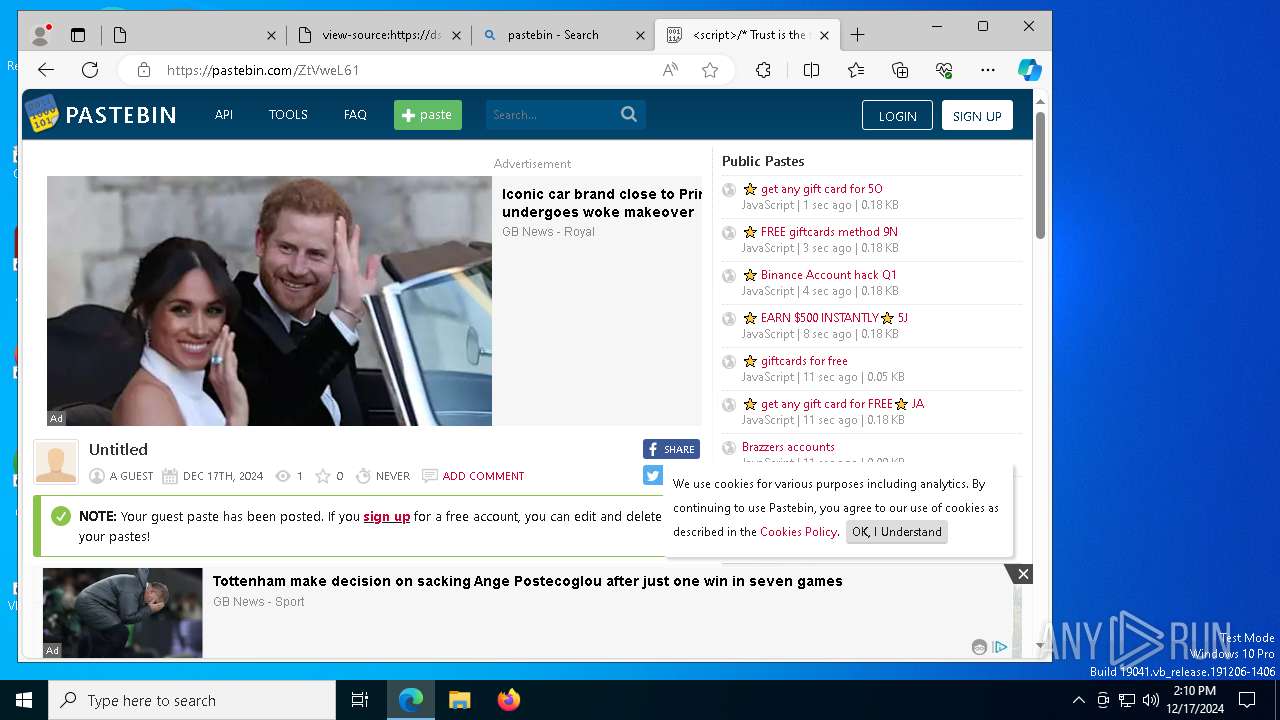Close the bottom Tottenham ad banner
The height and width of the screenshot is (720, 1280).
click(x=1022, y=574)
